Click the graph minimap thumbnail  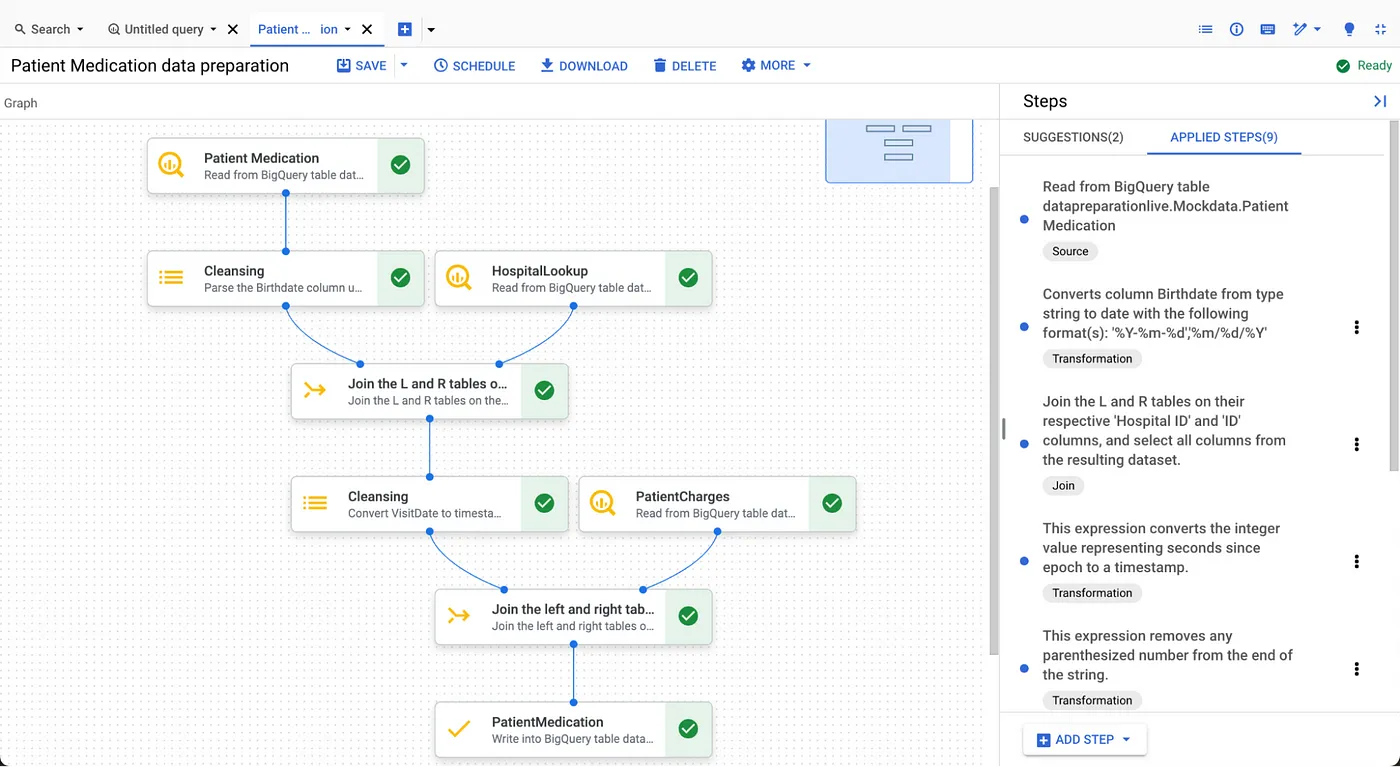click(x=898, y=150)
